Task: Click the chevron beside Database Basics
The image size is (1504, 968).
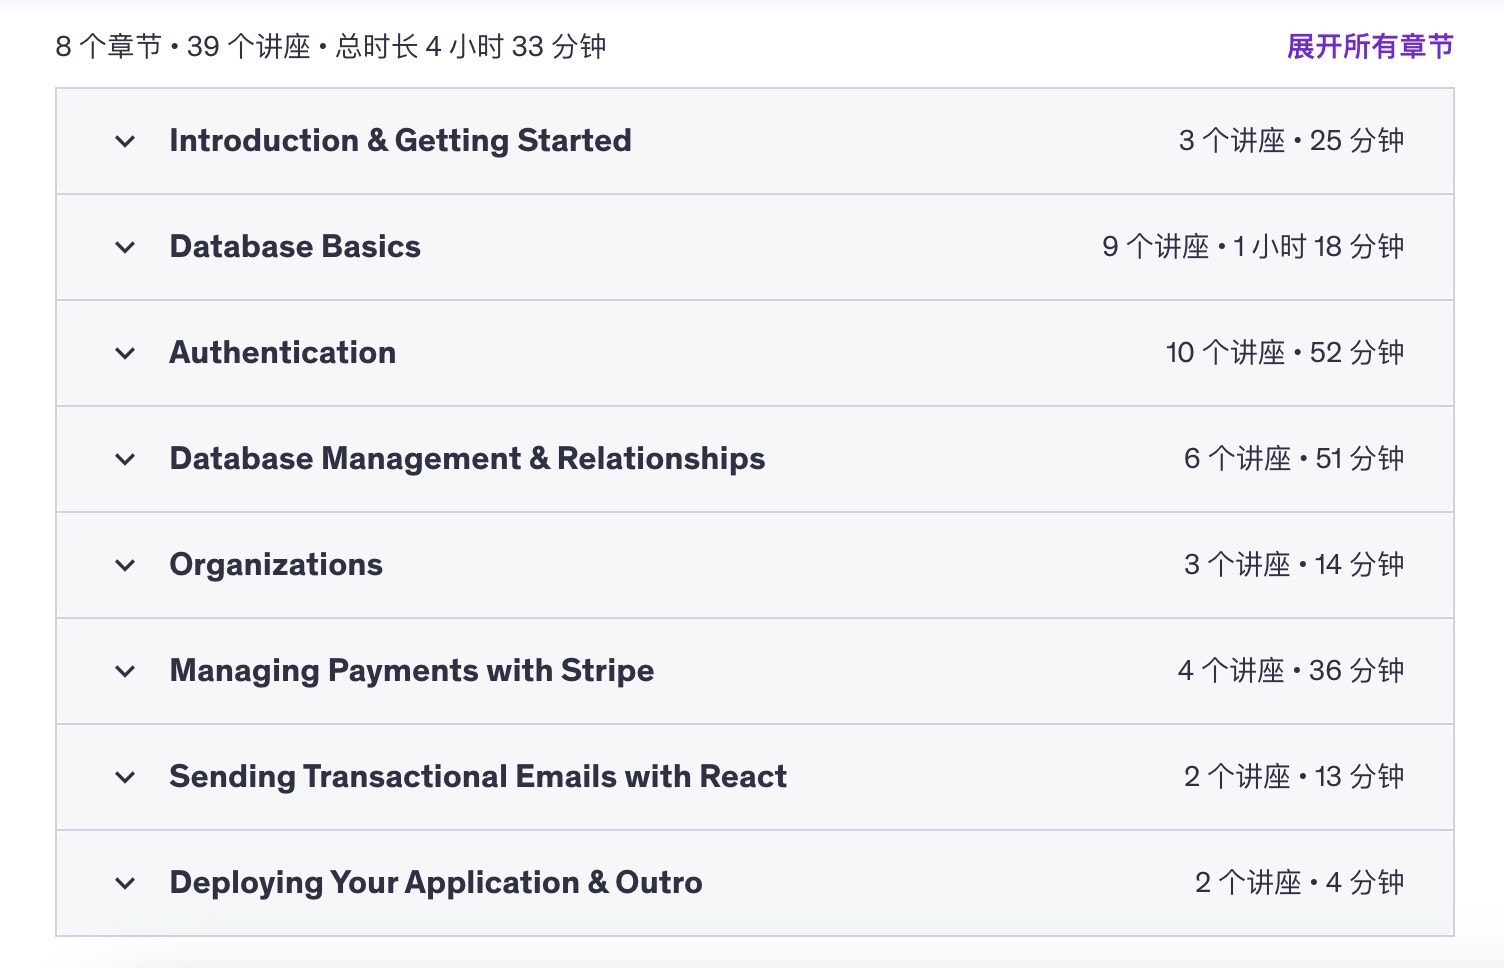Action: tap(125, 247)
